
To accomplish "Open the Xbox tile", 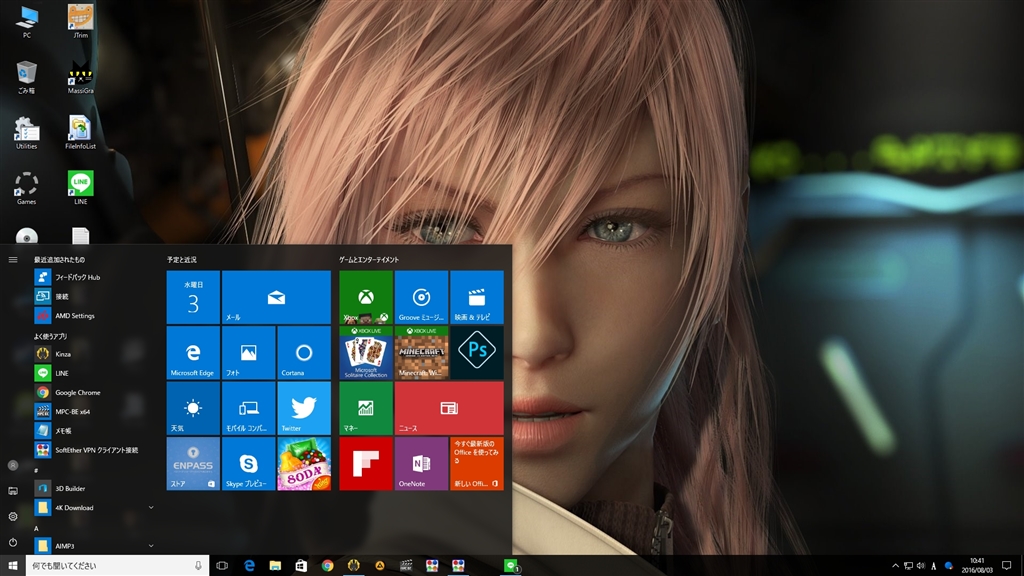I will [x=366, y=297].
